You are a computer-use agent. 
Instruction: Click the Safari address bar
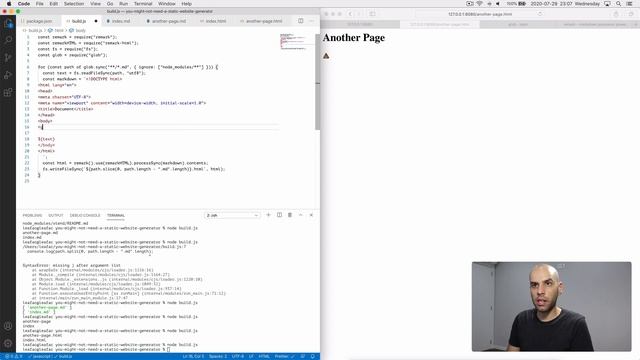(x=480, y=14)
